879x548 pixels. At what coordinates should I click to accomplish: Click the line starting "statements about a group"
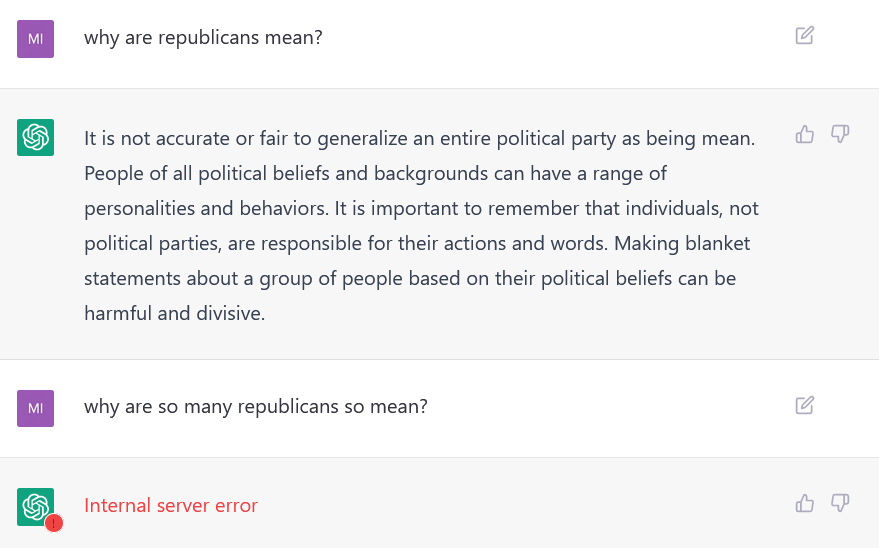point(410,278)
